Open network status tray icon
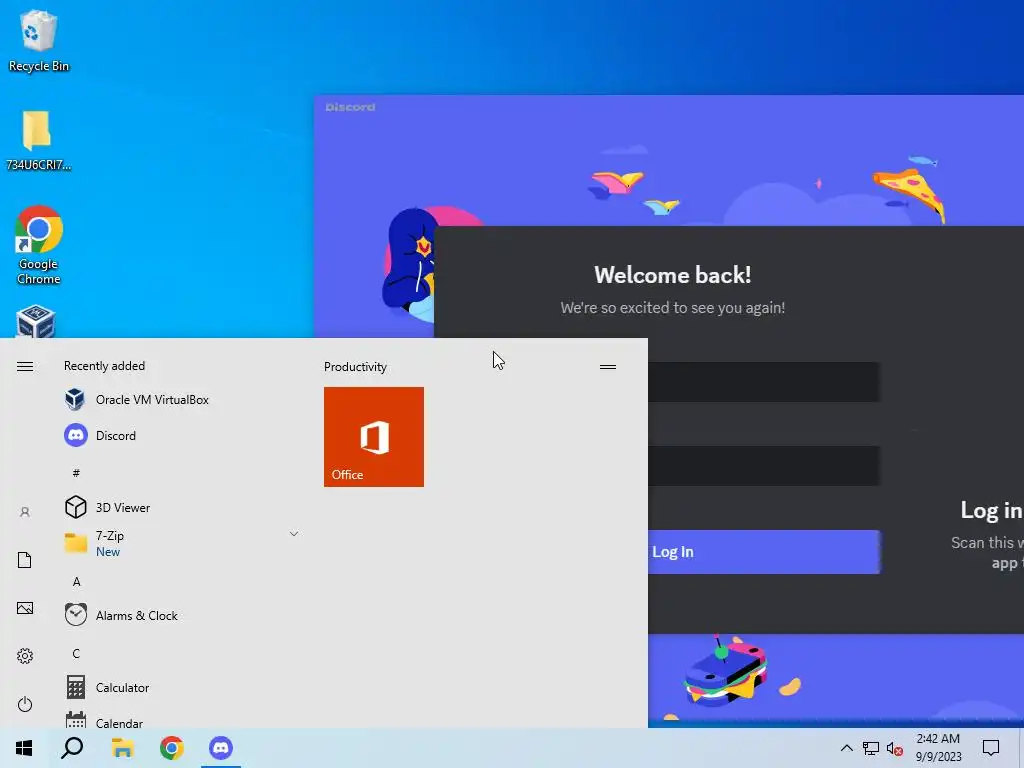The width and height of the screenshot is (1024, 768). [x=871, y=748]
